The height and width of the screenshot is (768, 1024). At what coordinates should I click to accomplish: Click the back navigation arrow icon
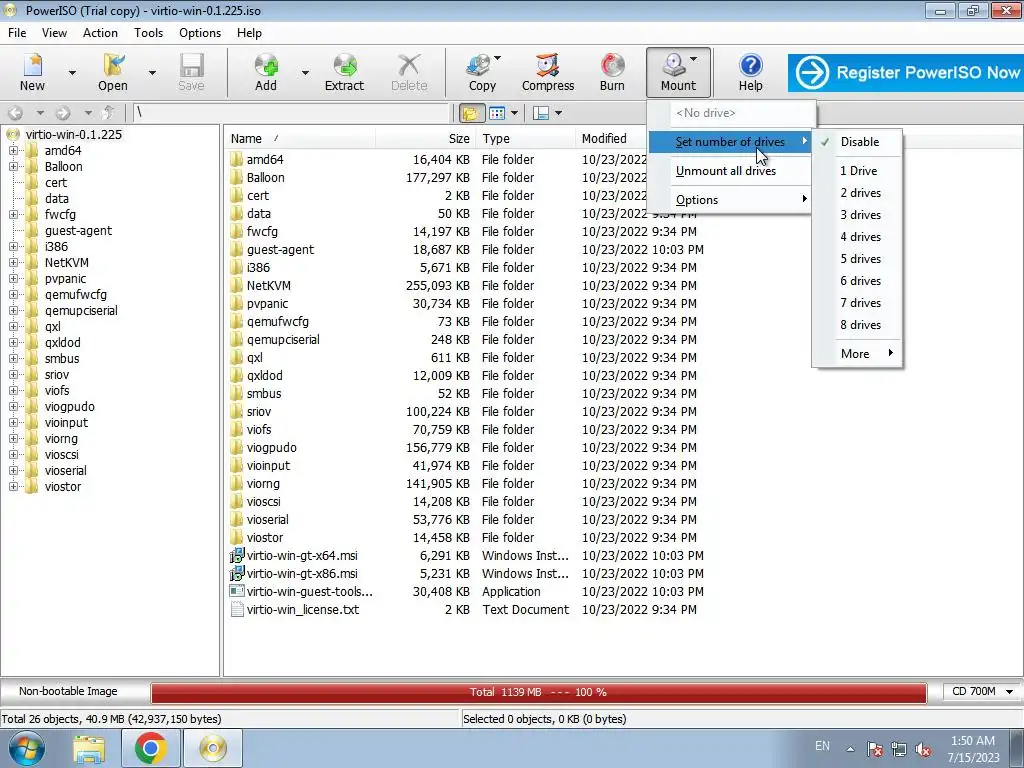tap(16, 113)
